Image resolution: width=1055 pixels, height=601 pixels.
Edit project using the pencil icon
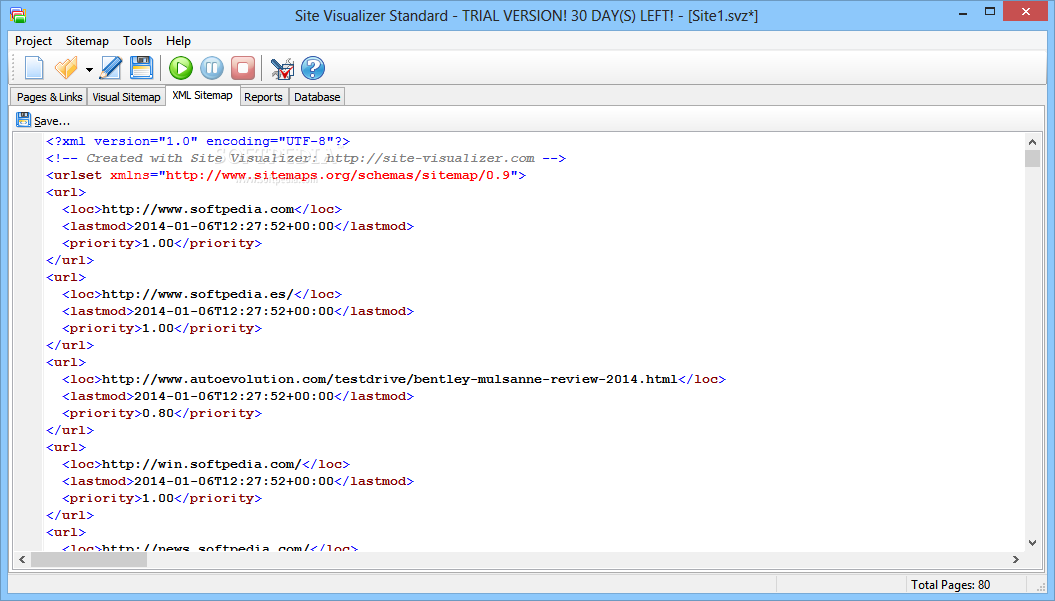(110, 68)
